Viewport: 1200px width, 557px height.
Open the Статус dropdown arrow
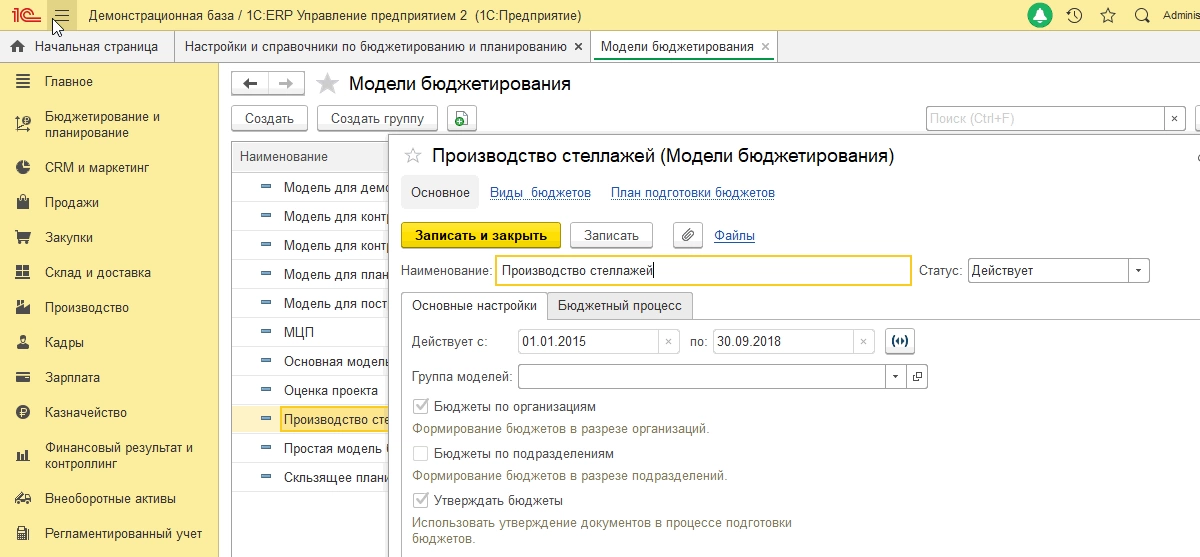pyautogui.click(x=1139, y=270)
